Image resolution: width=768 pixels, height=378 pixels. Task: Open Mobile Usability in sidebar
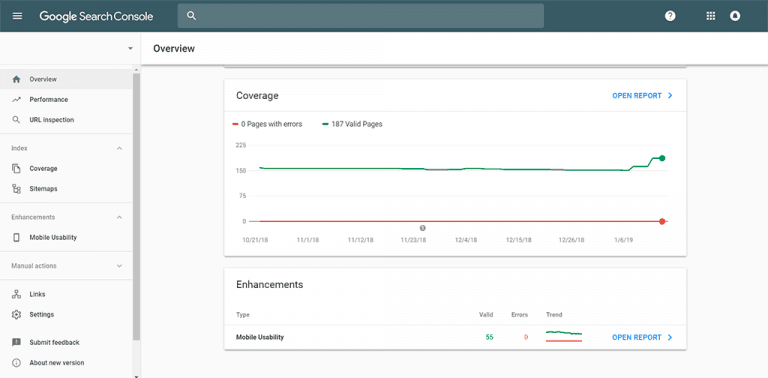click(x=66, y=237)
